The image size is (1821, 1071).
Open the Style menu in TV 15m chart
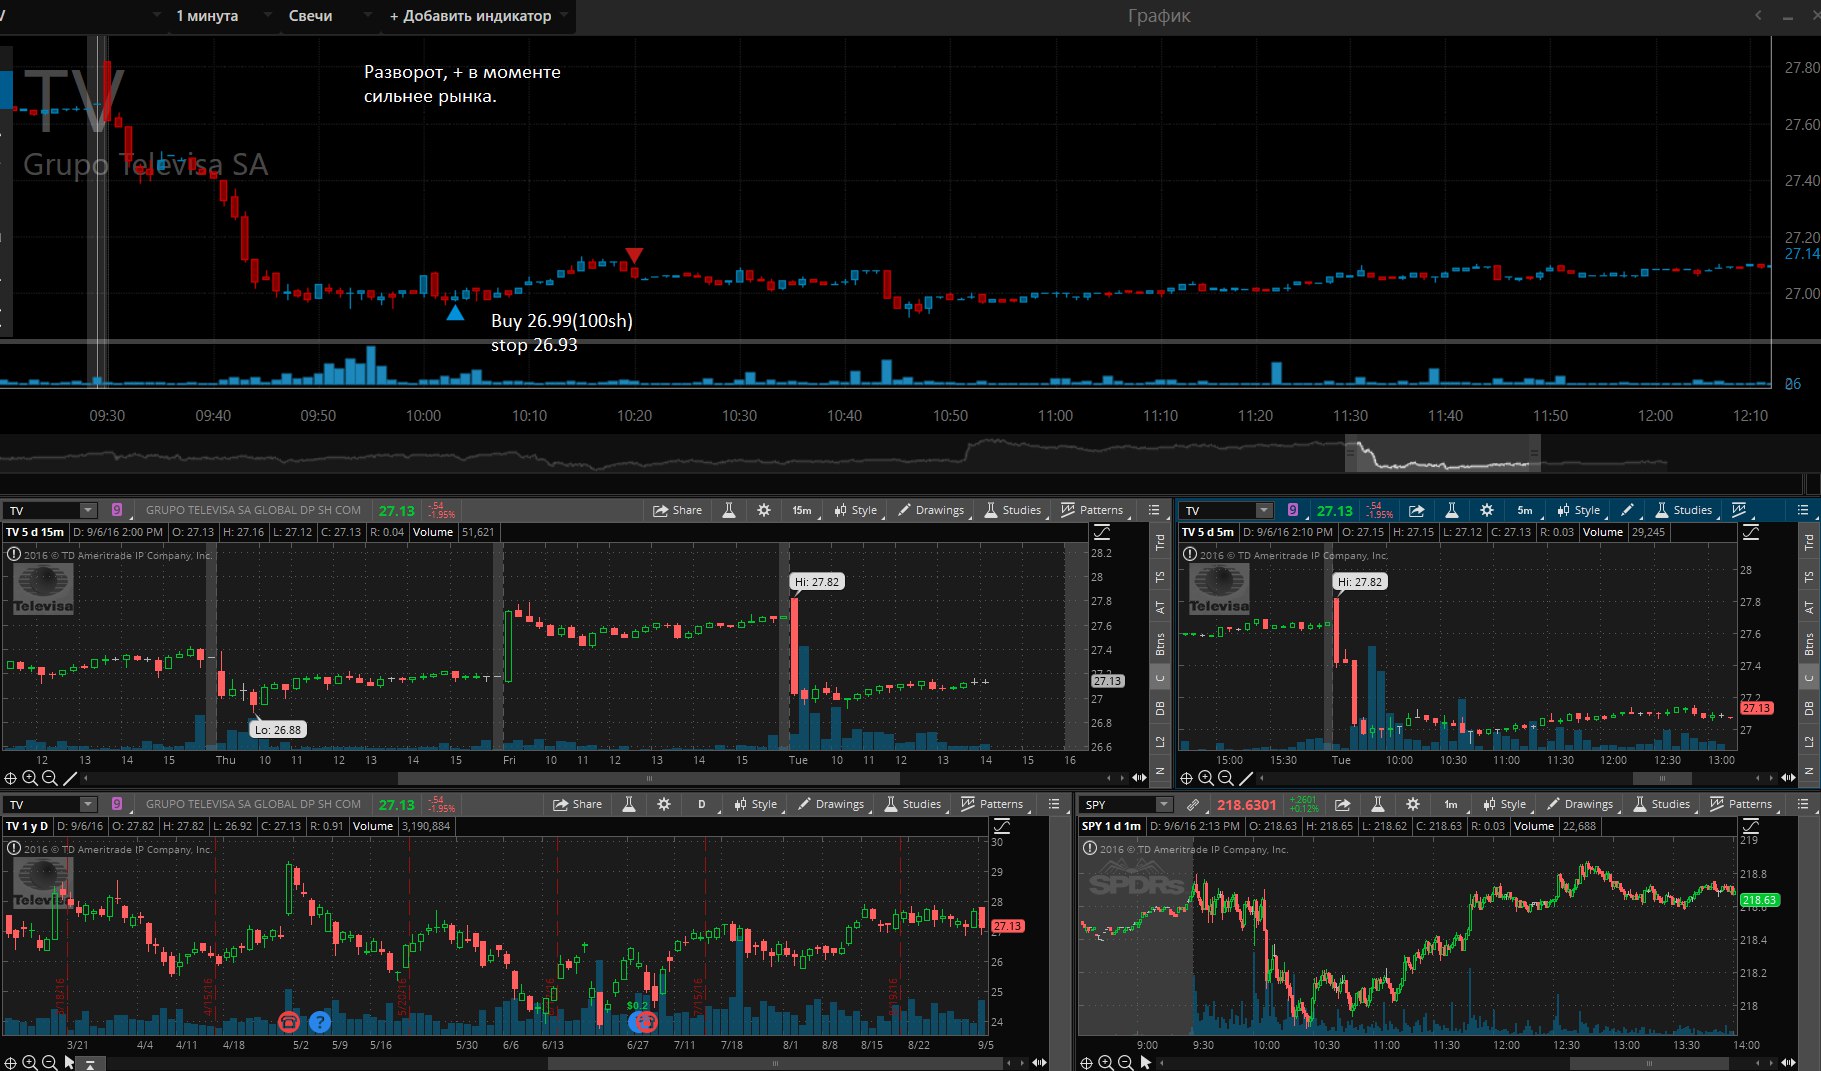point(857,510)
